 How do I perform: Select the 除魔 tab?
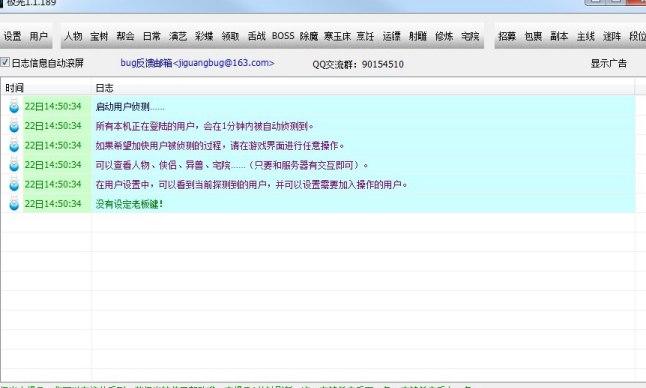pos(309,36)
